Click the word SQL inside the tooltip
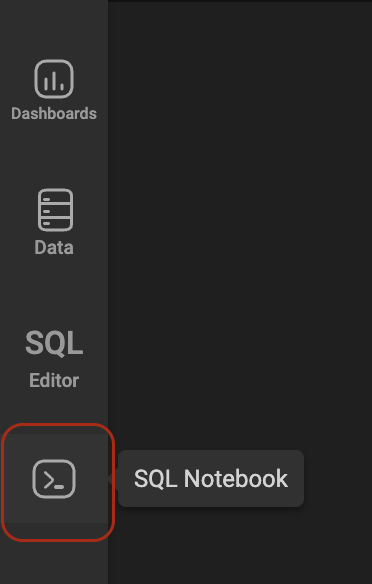 [x=155, y=479]
